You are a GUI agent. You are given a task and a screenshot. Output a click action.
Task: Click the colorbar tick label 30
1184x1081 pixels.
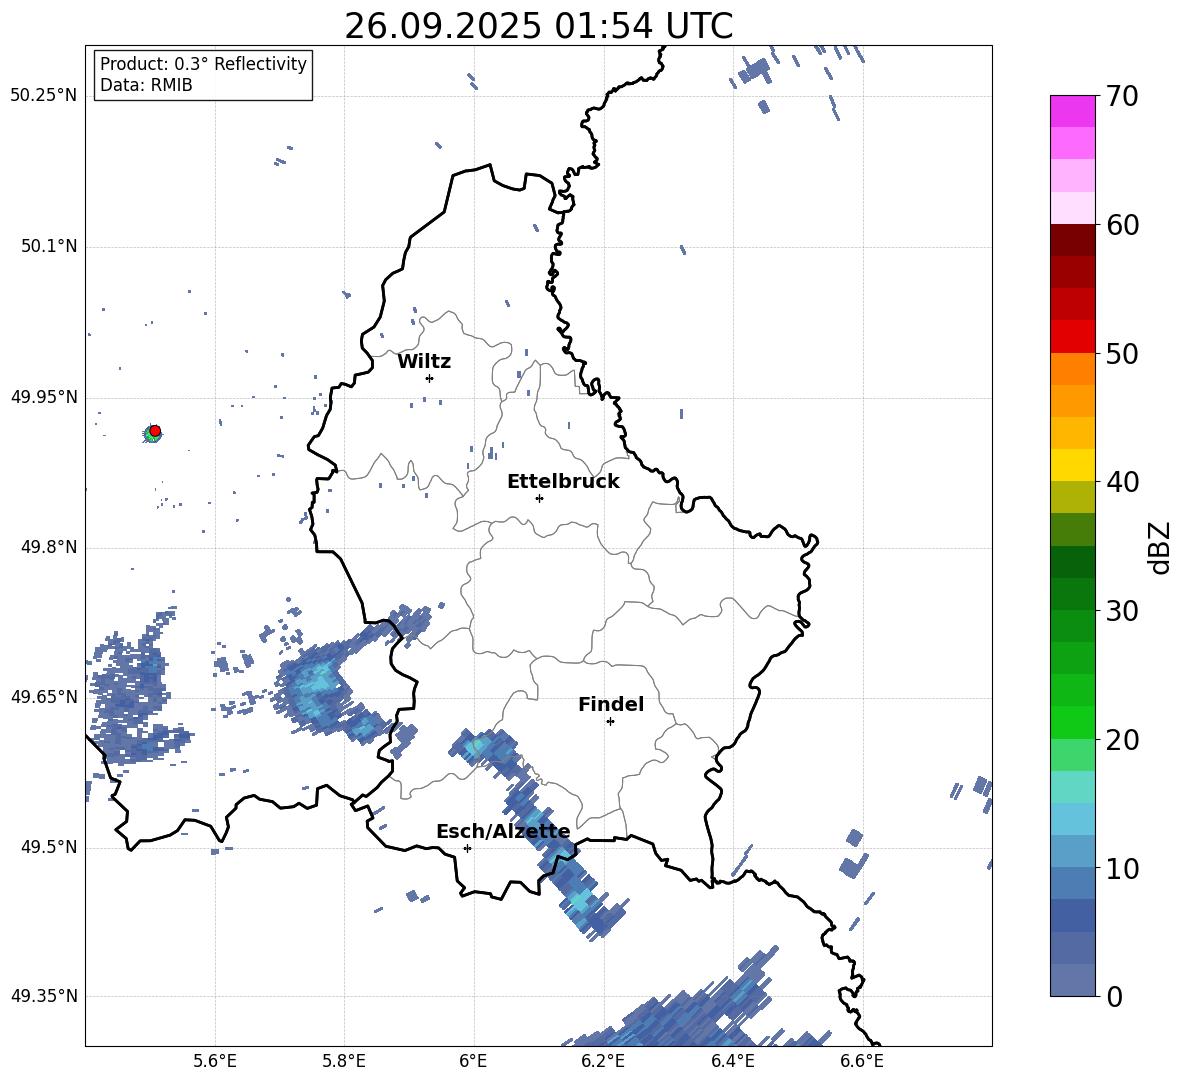tap(1122, 611)
